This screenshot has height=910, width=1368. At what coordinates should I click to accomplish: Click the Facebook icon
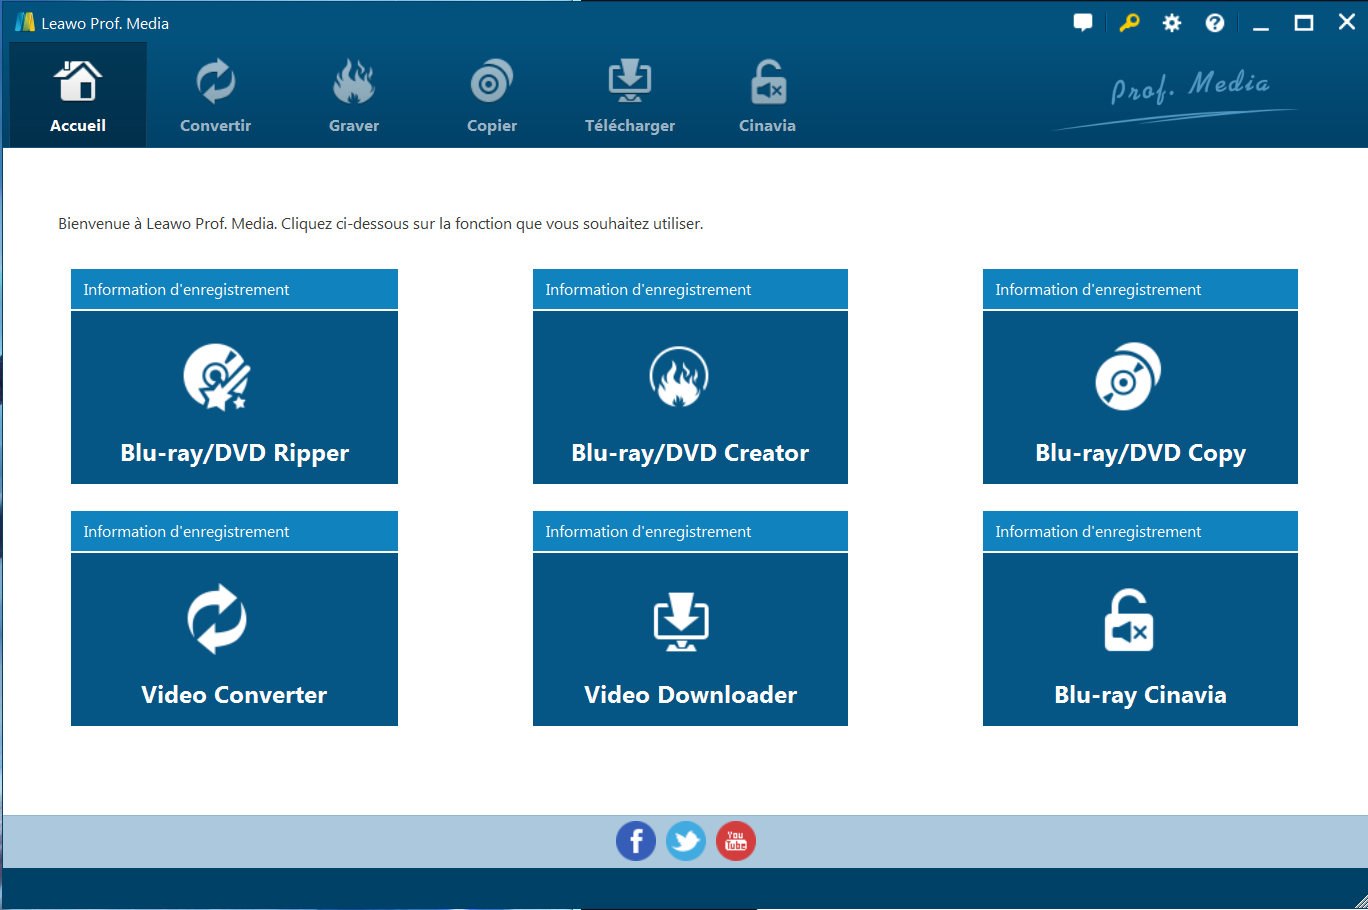coord(636,842)
